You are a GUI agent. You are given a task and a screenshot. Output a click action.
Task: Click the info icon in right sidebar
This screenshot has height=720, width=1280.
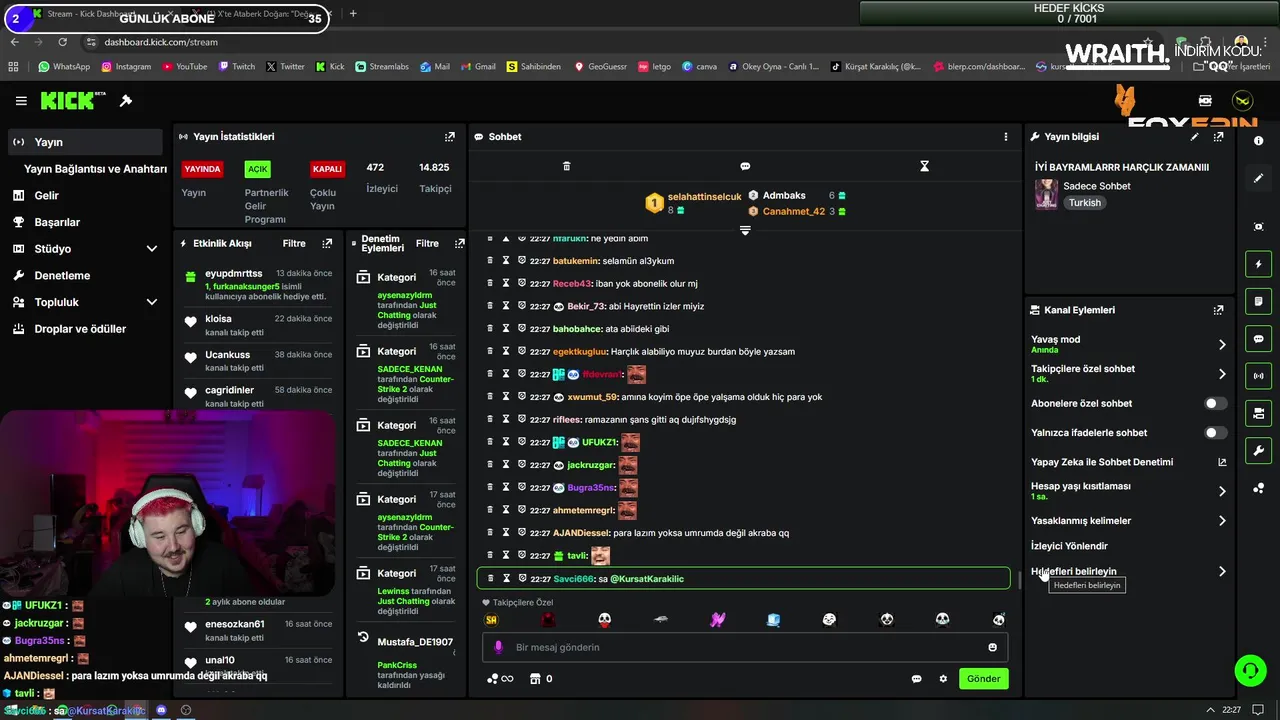(1258, 141)
